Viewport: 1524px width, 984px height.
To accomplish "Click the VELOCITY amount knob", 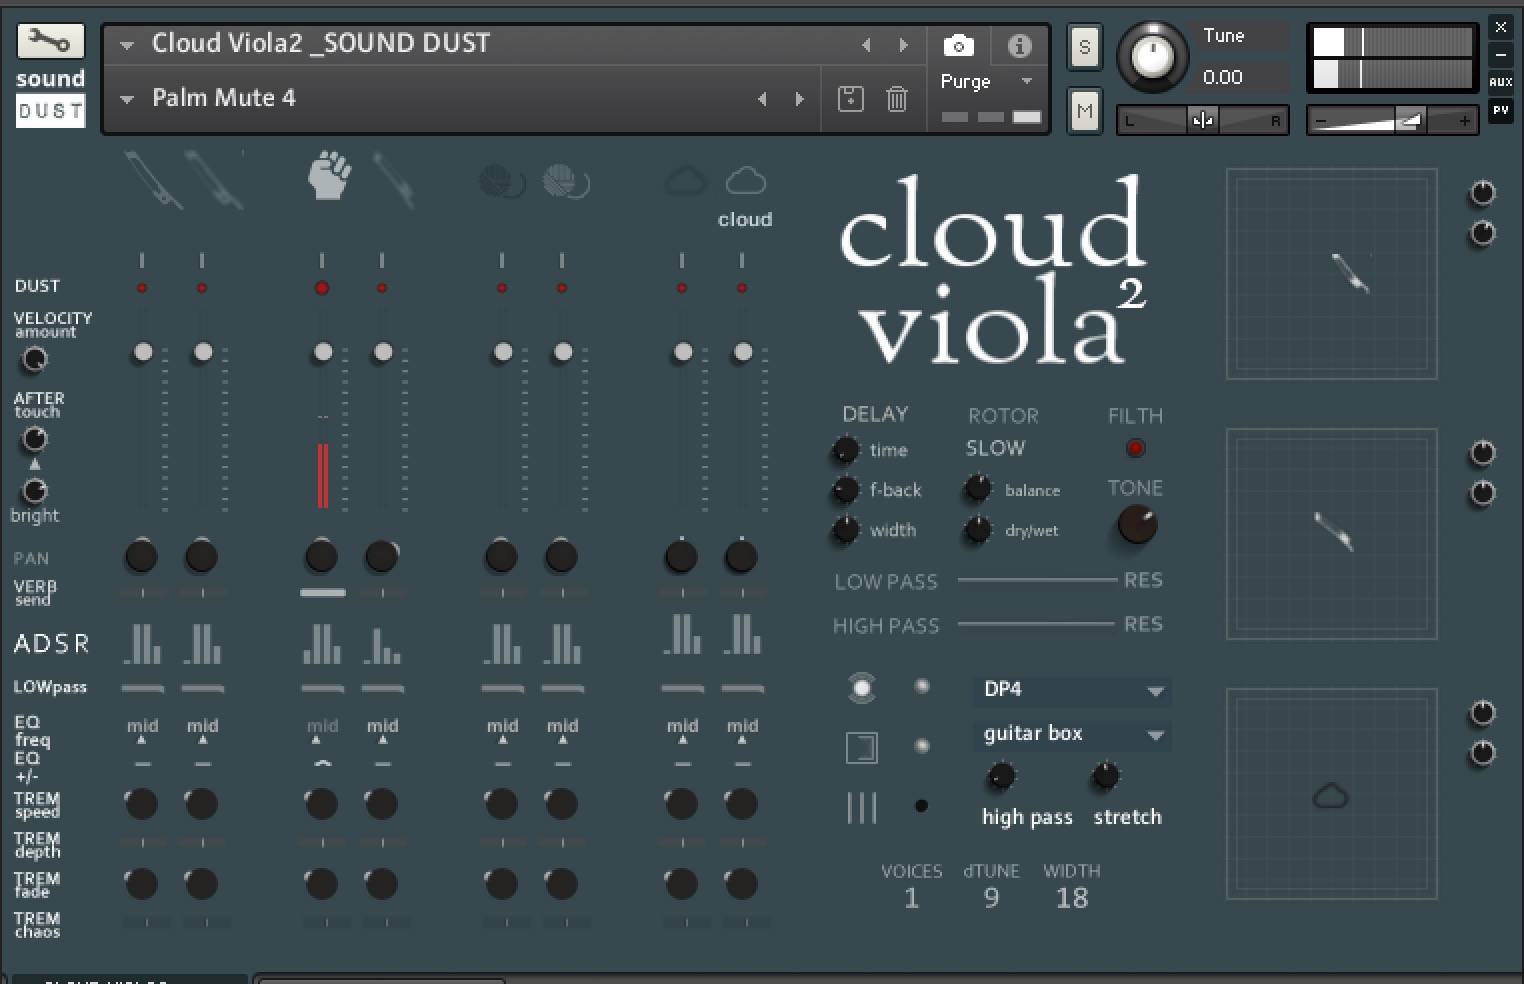I will (34, 358).
